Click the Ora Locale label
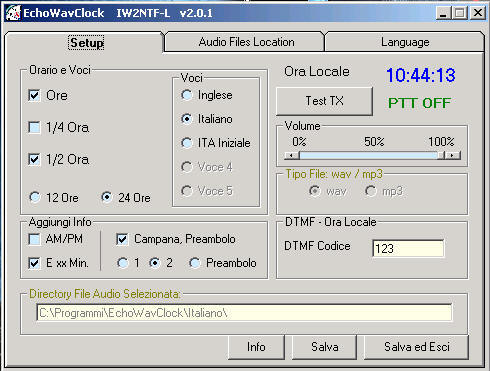The height and width of the screenshot is (371, 490). tap(317, 72)
